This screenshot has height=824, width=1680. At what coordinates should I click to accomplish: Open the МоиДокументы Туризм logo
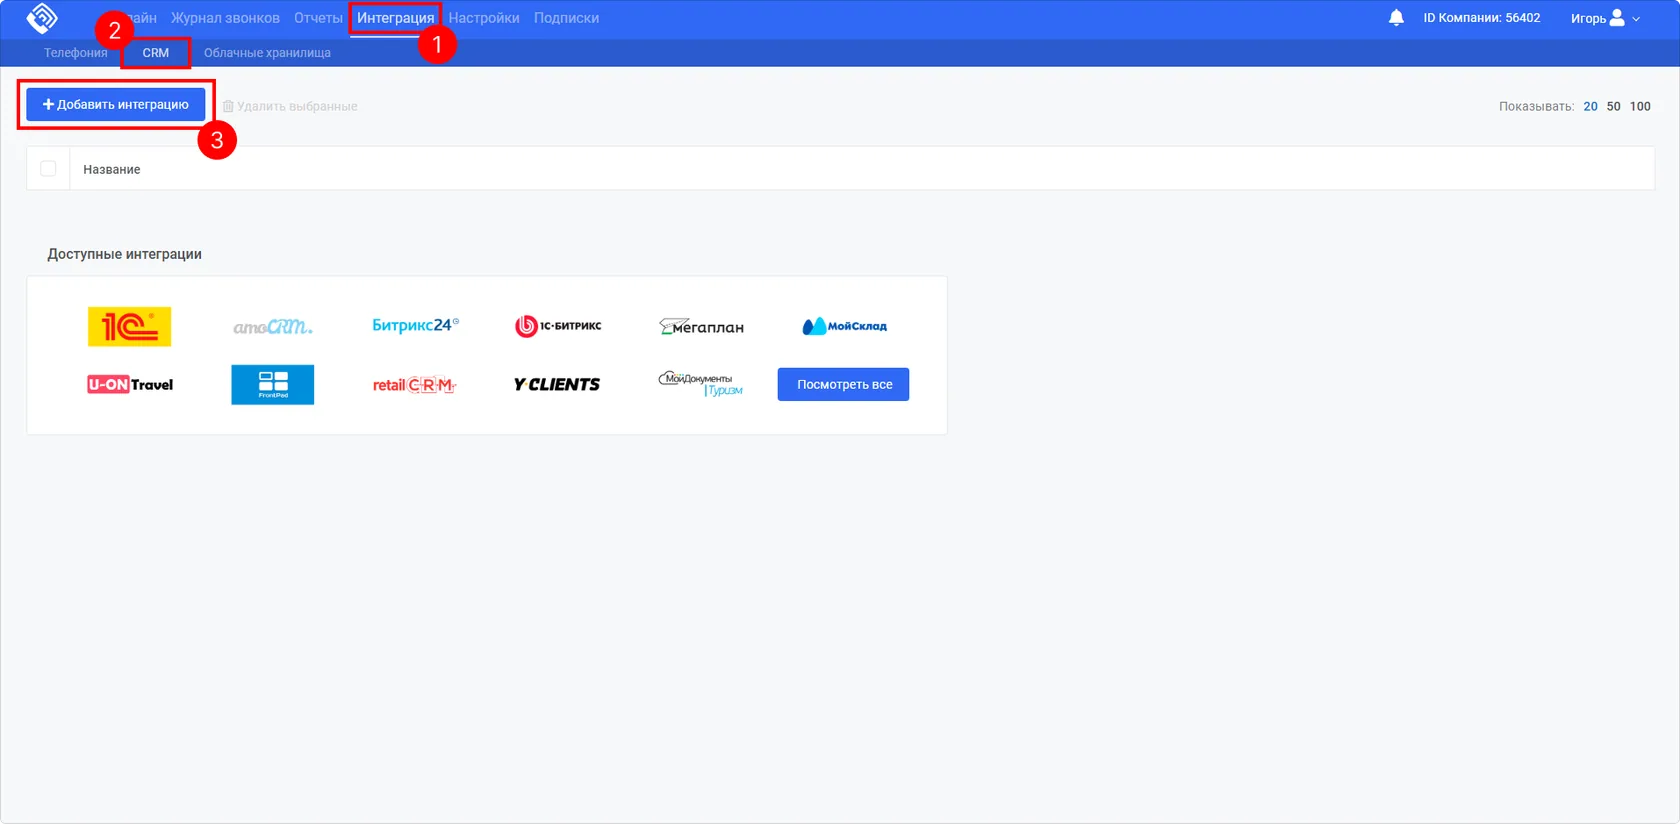click(701, 384)
